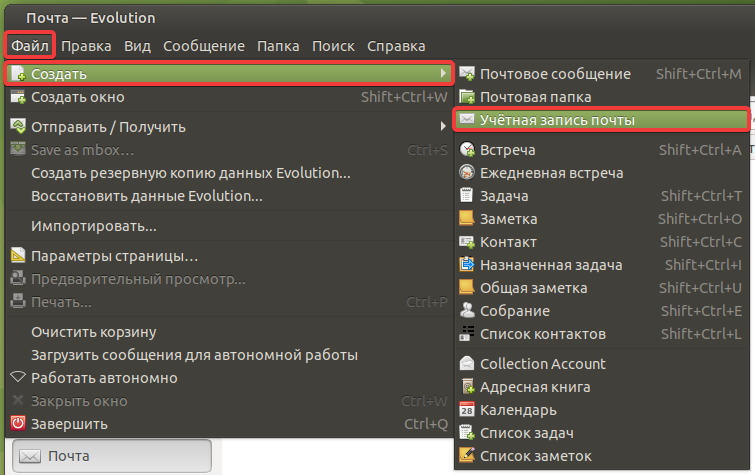Click the address book icon beside Адресная книга

pyautogui.click(x=467, y=387)
